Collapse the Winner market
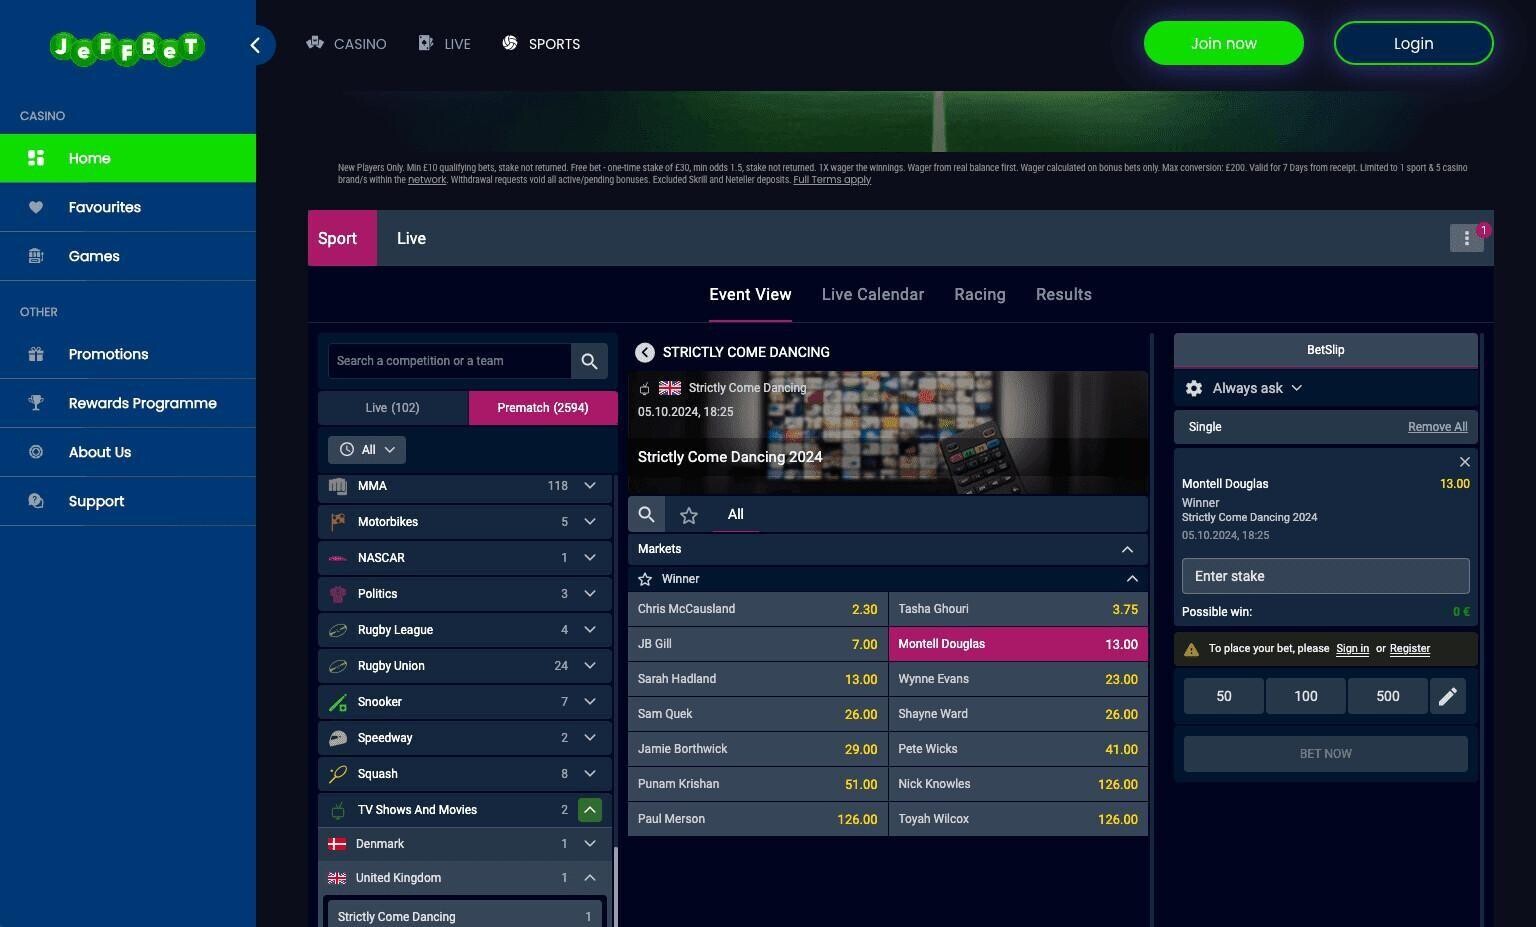Image resolution: width=1536 pixels, height=927 pixels. (x=1132, y=579)
